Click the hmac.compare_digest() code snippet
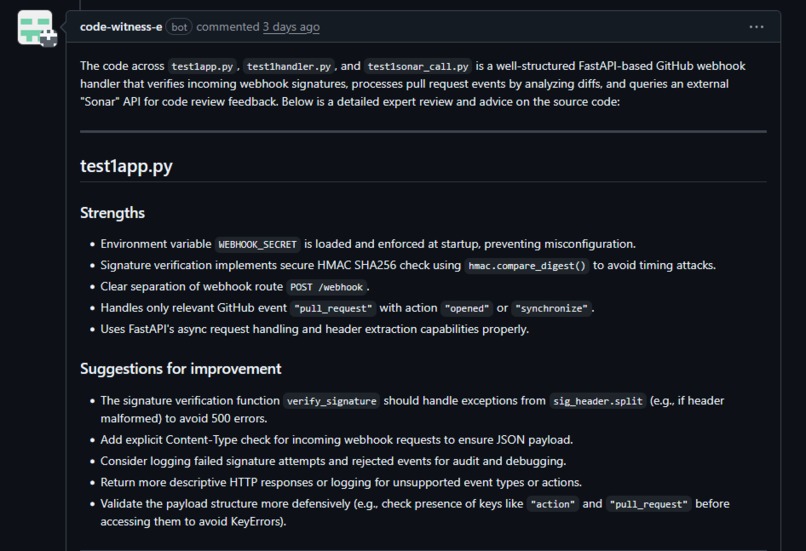The width and height of the screenshot is (806, 551). coord(527,266)
